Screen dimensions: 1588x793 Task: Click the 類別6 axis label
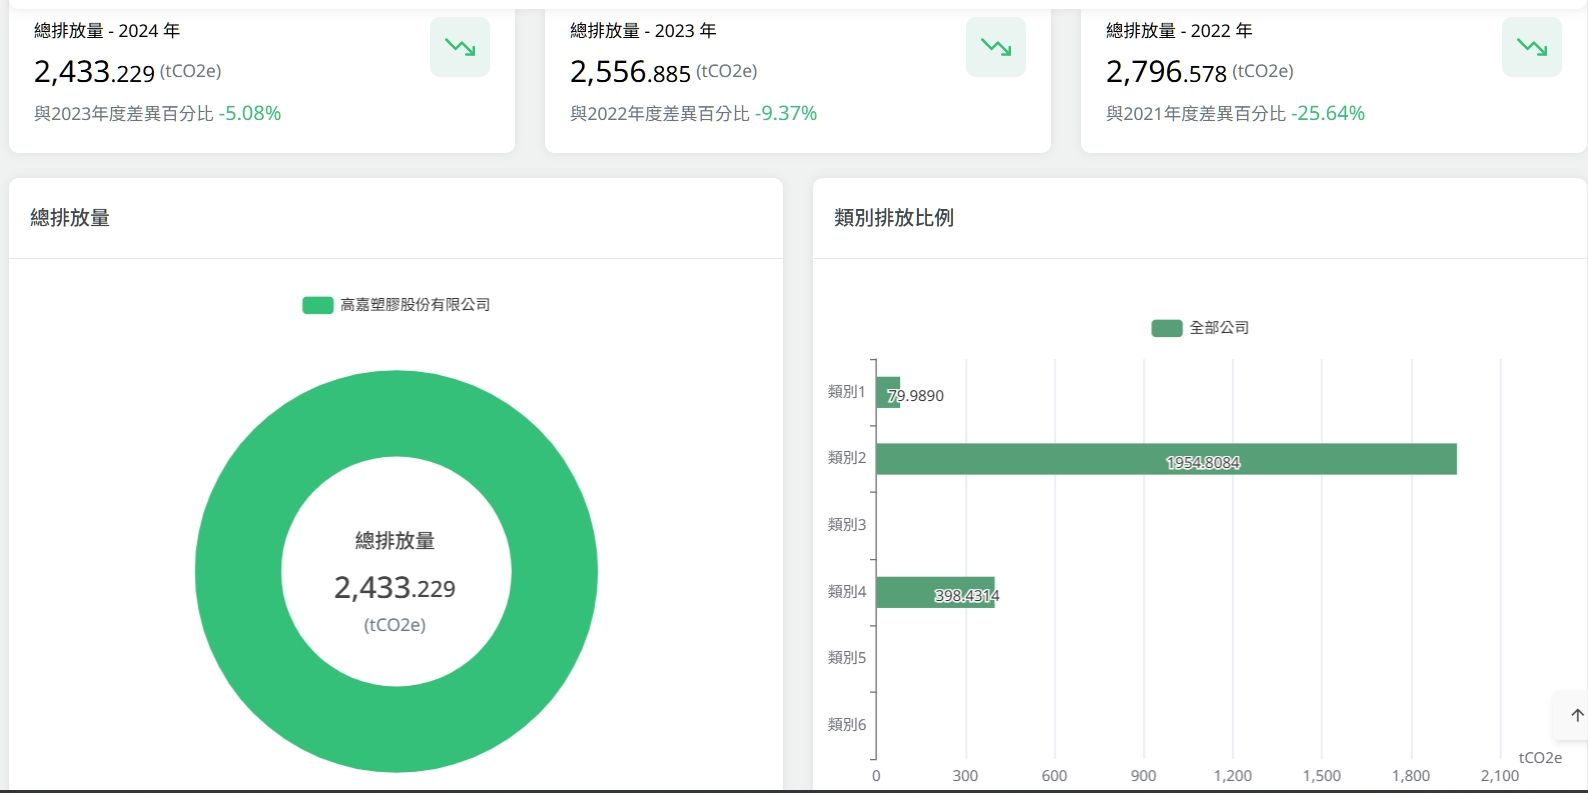846,725
